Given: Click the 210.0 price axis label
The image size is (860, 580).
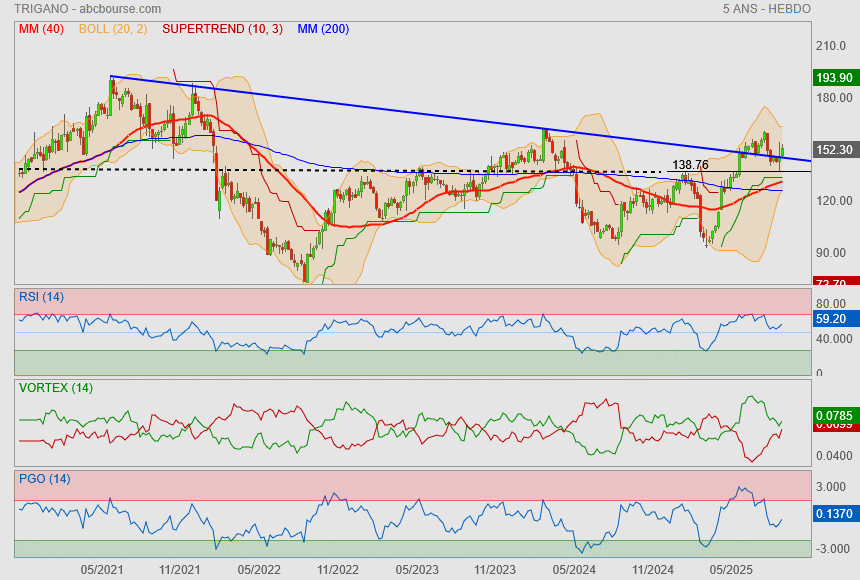Looking at the screenshot, I should tap(832, 46).
